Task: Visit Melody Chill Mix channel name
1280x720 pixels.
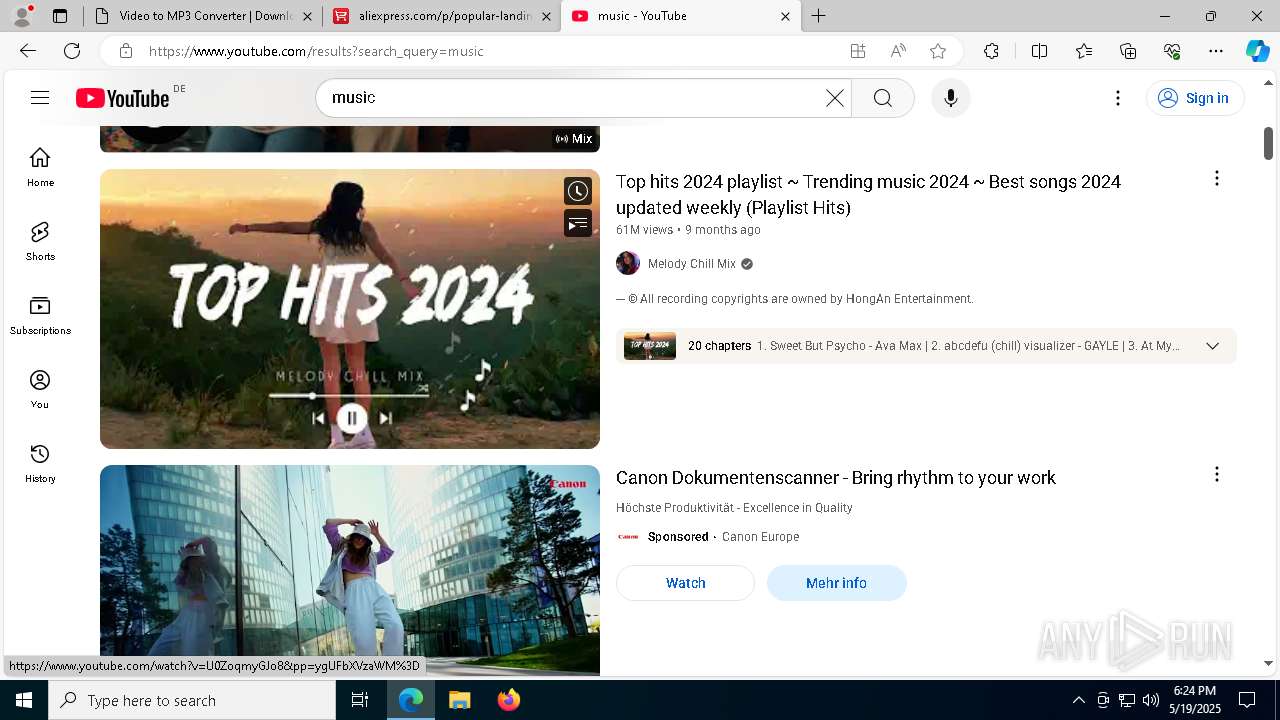Action: [692, 264]
